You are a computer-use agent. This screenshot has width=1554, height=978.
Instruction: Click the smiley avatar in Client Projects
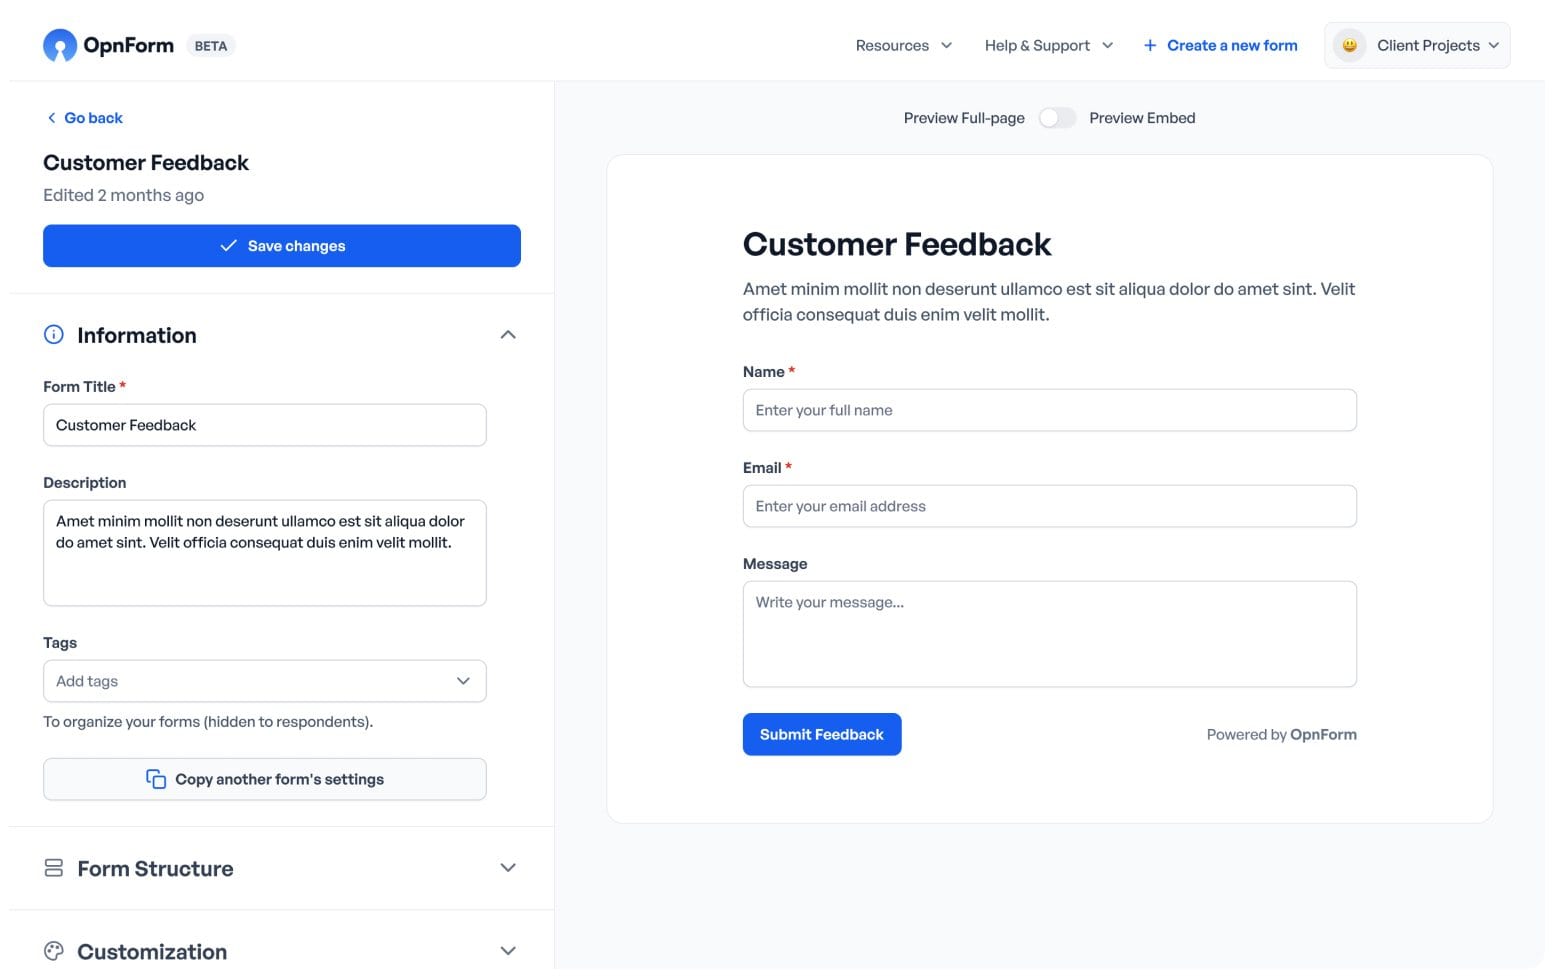click(1349, 45)
